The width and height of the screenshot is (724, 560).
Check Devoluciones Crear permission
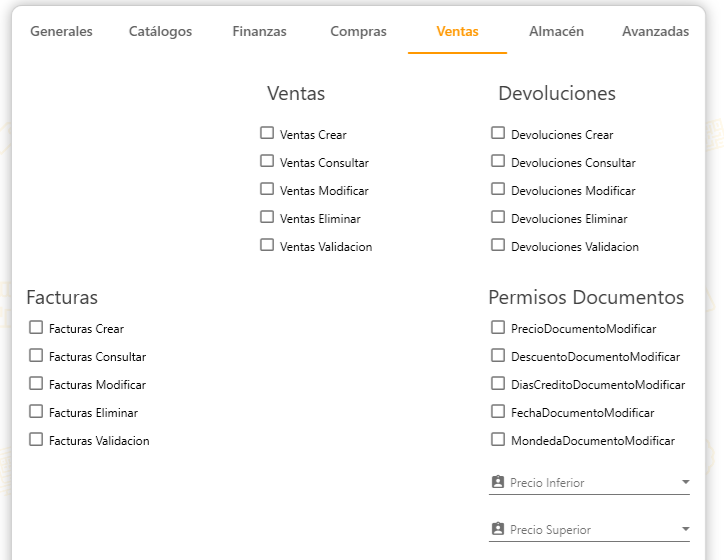click(x=498, y=133)
